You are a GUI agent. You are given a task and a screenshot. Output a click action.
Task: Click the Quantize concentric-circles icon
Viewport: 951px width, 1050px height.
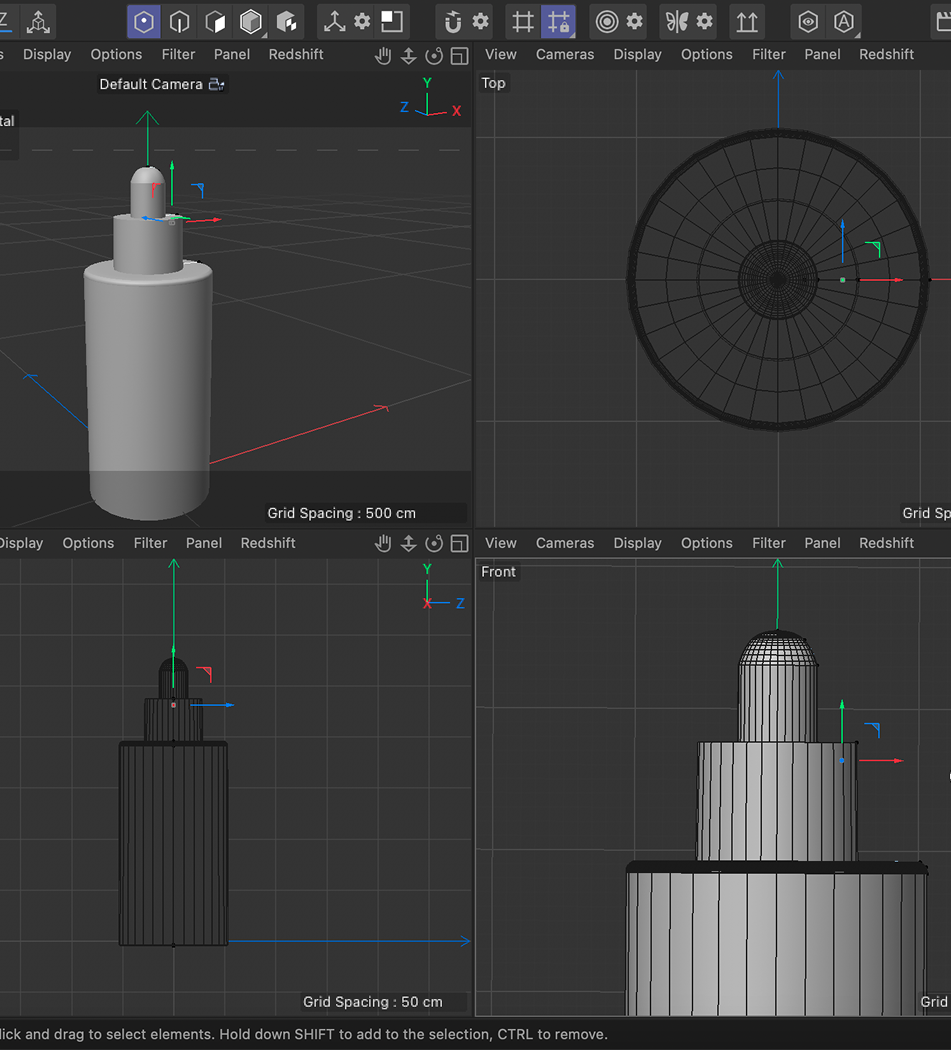coord(610,22)
